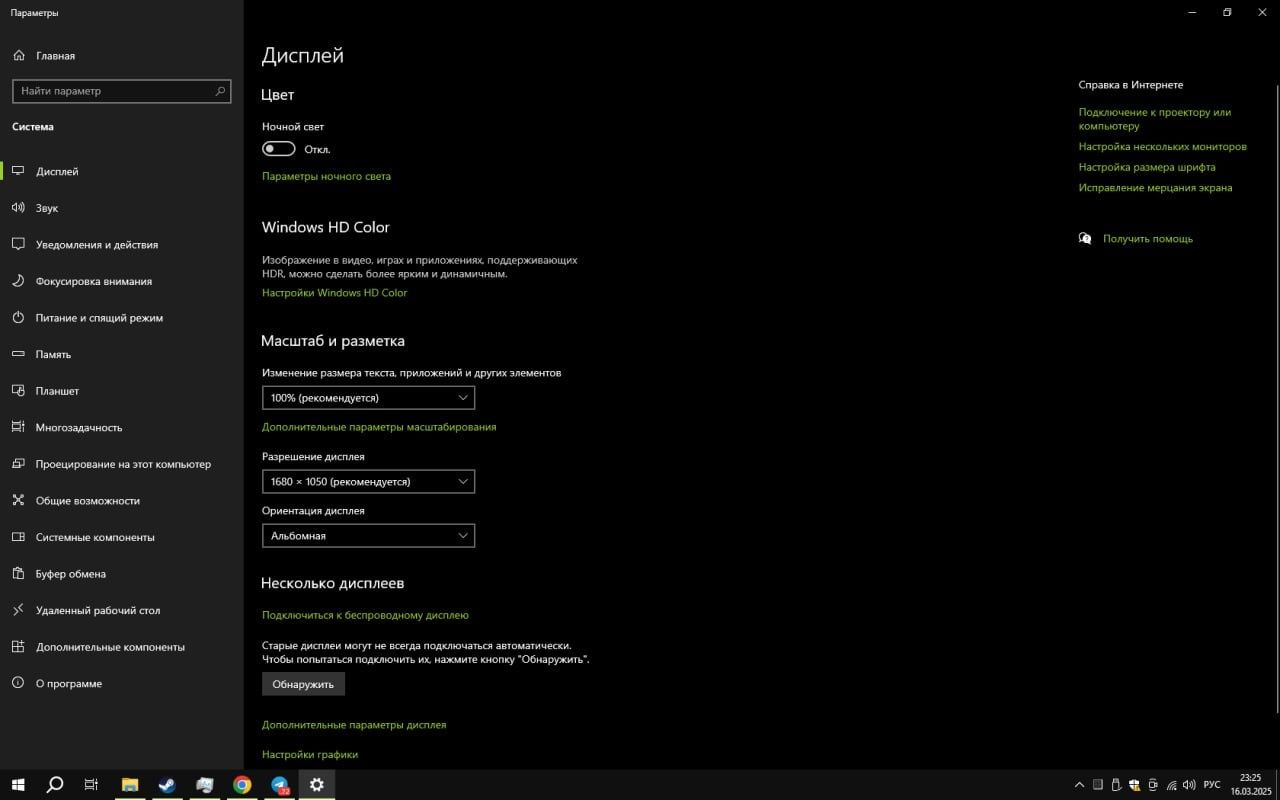
Task: Open Google Chrome from the taskbar
Action: point(242,785)
